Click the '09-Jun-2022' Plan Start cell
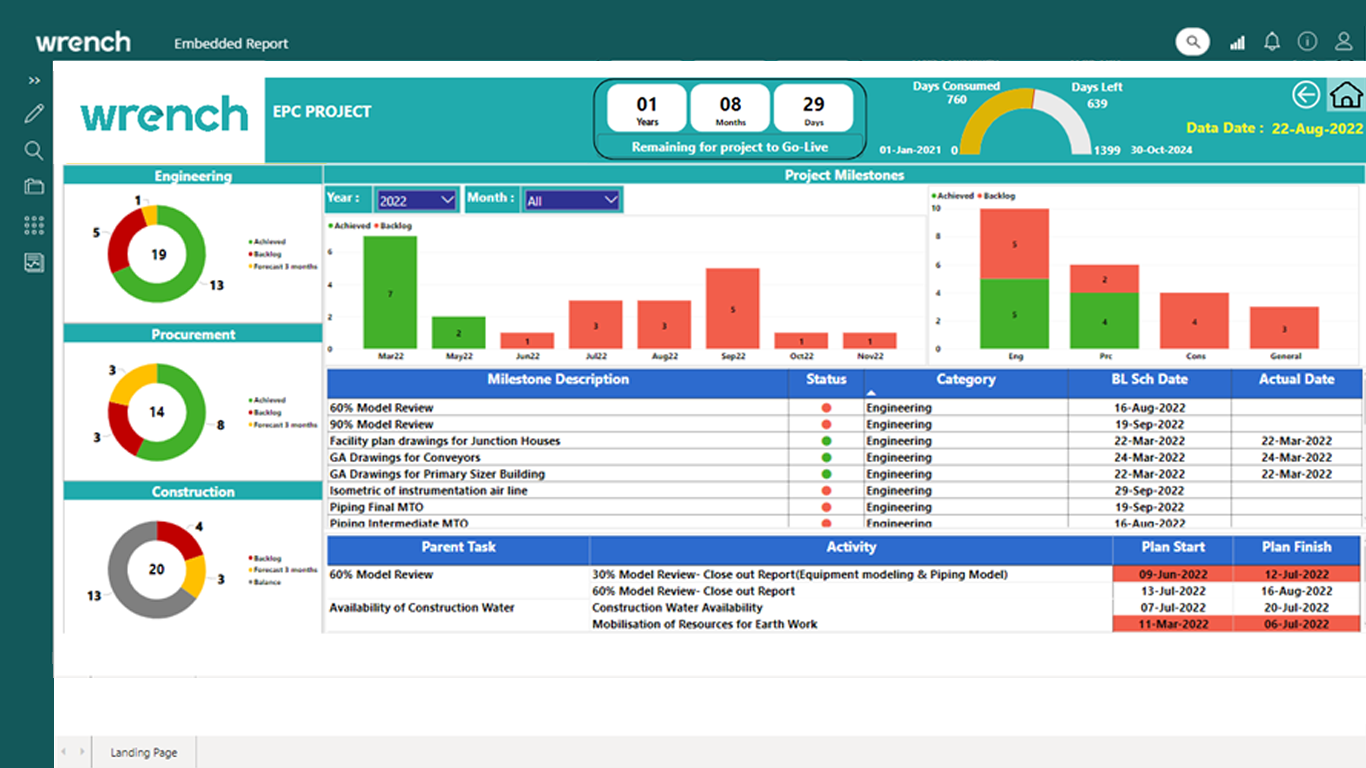Screen dimensions: 1366x768 click(x=1173, y=574)
